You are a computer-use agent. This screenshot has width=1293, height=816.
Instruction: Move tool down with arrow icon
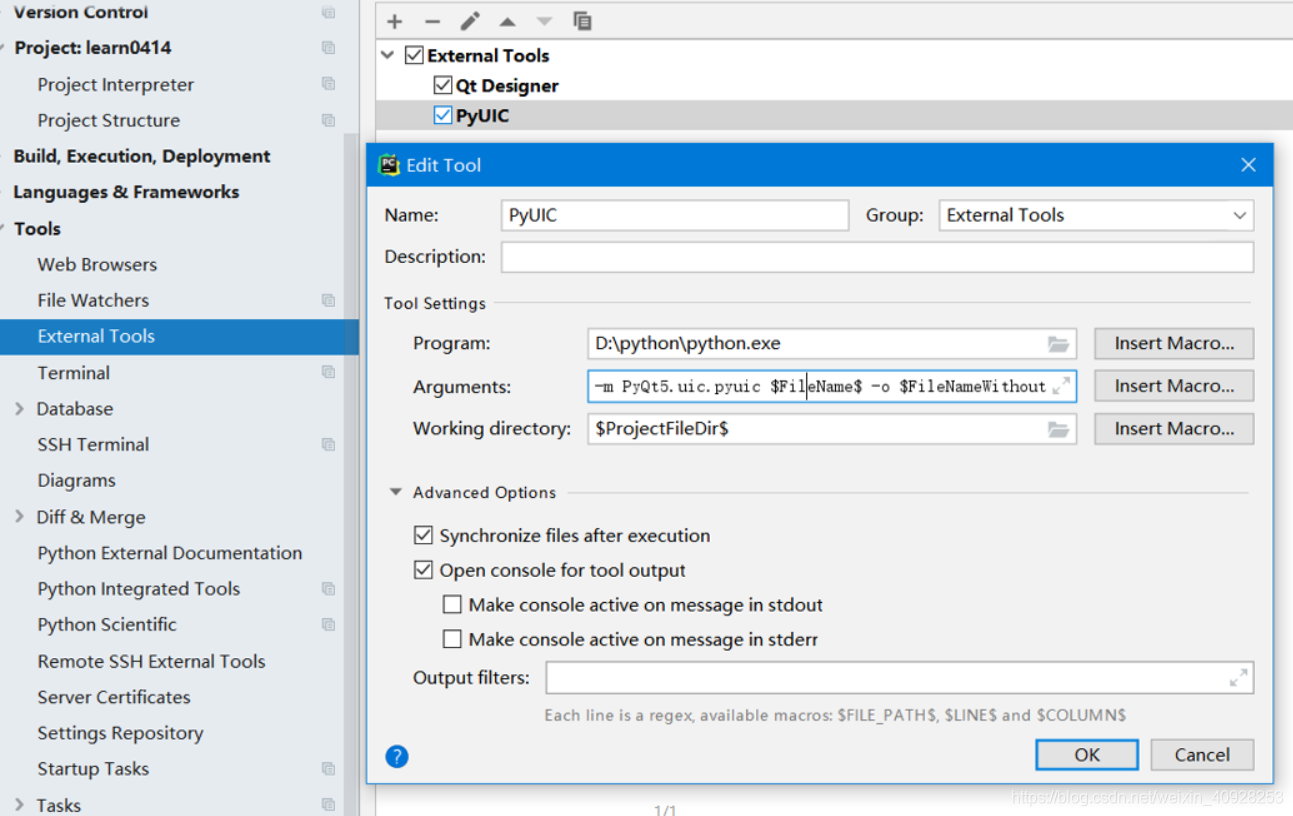(x=544, y=21)
